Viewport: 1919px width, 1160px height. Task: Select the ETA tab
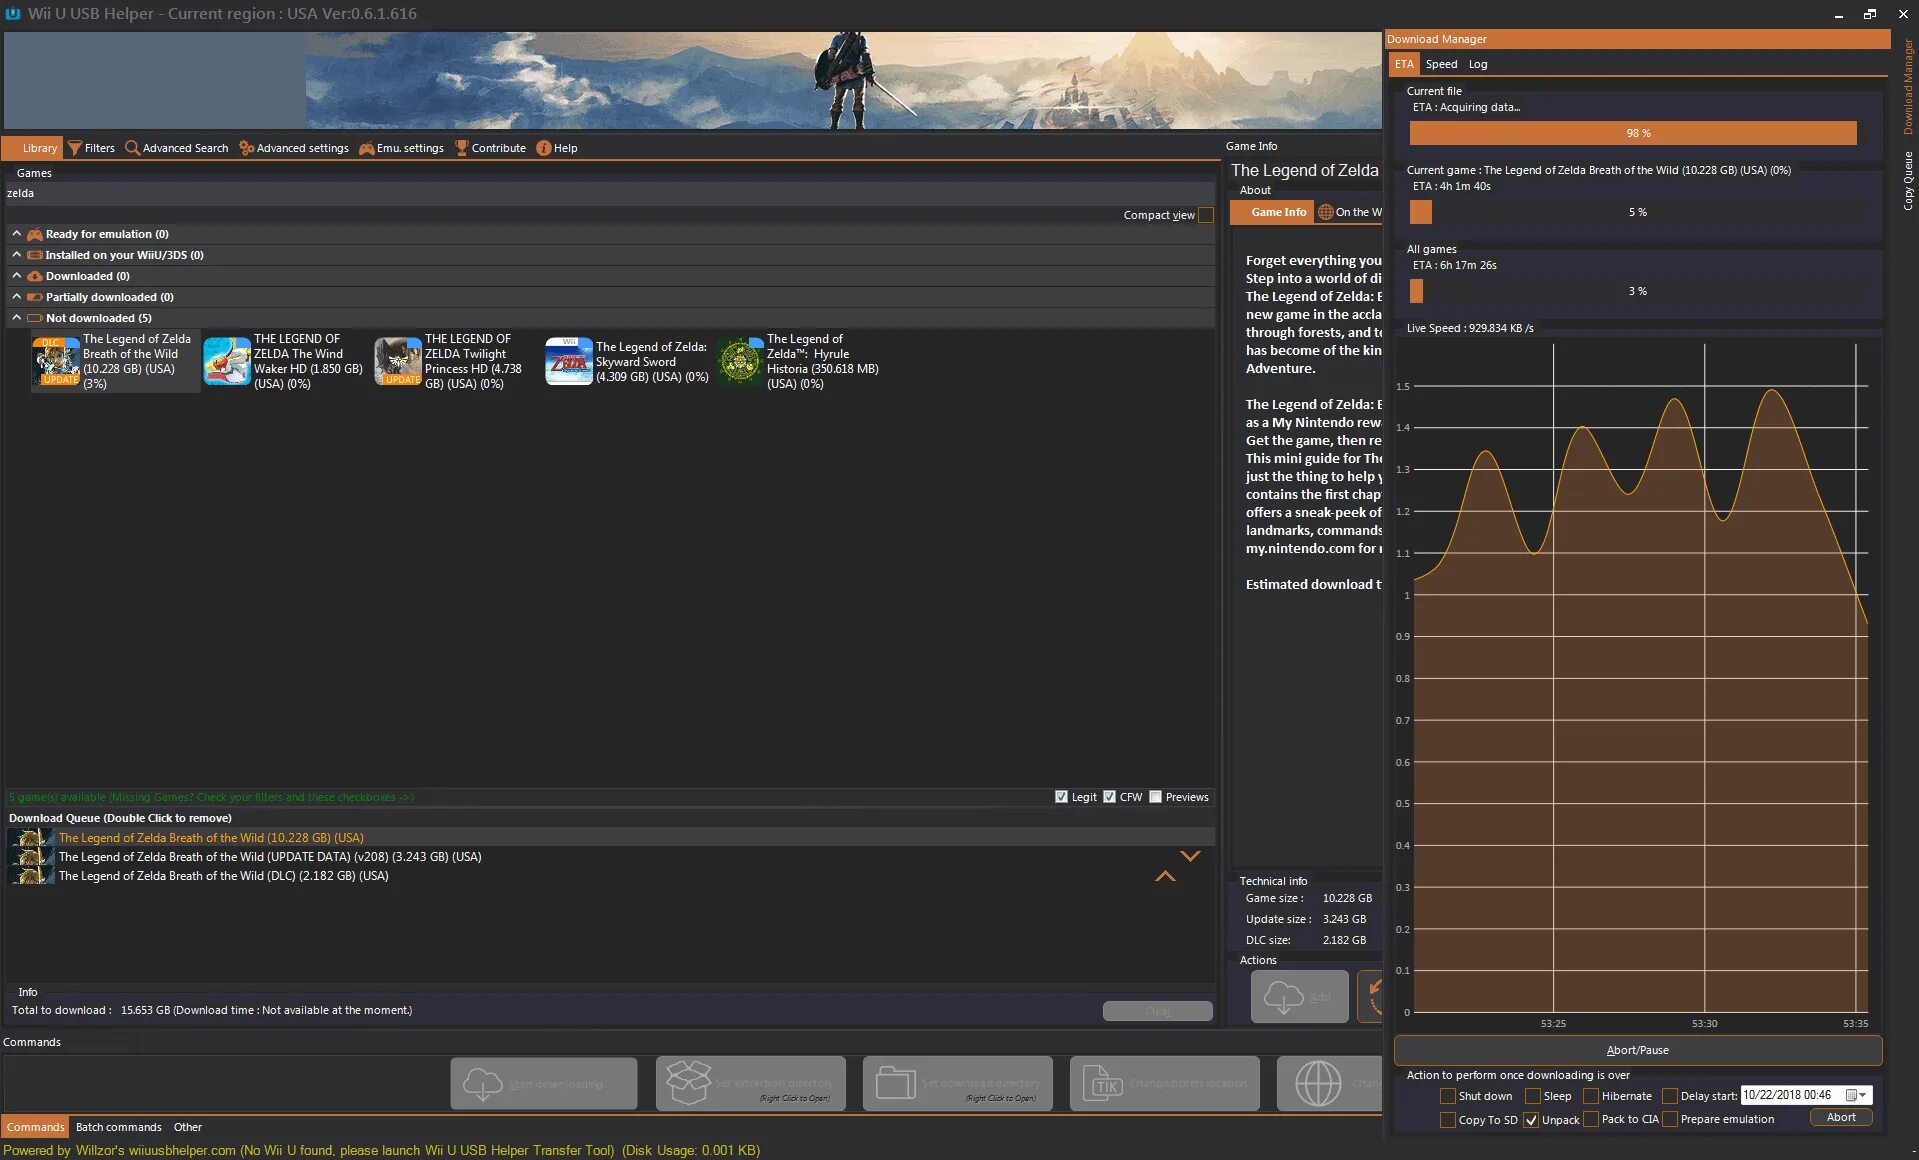pyautogui.click(x=1404, y=64)
